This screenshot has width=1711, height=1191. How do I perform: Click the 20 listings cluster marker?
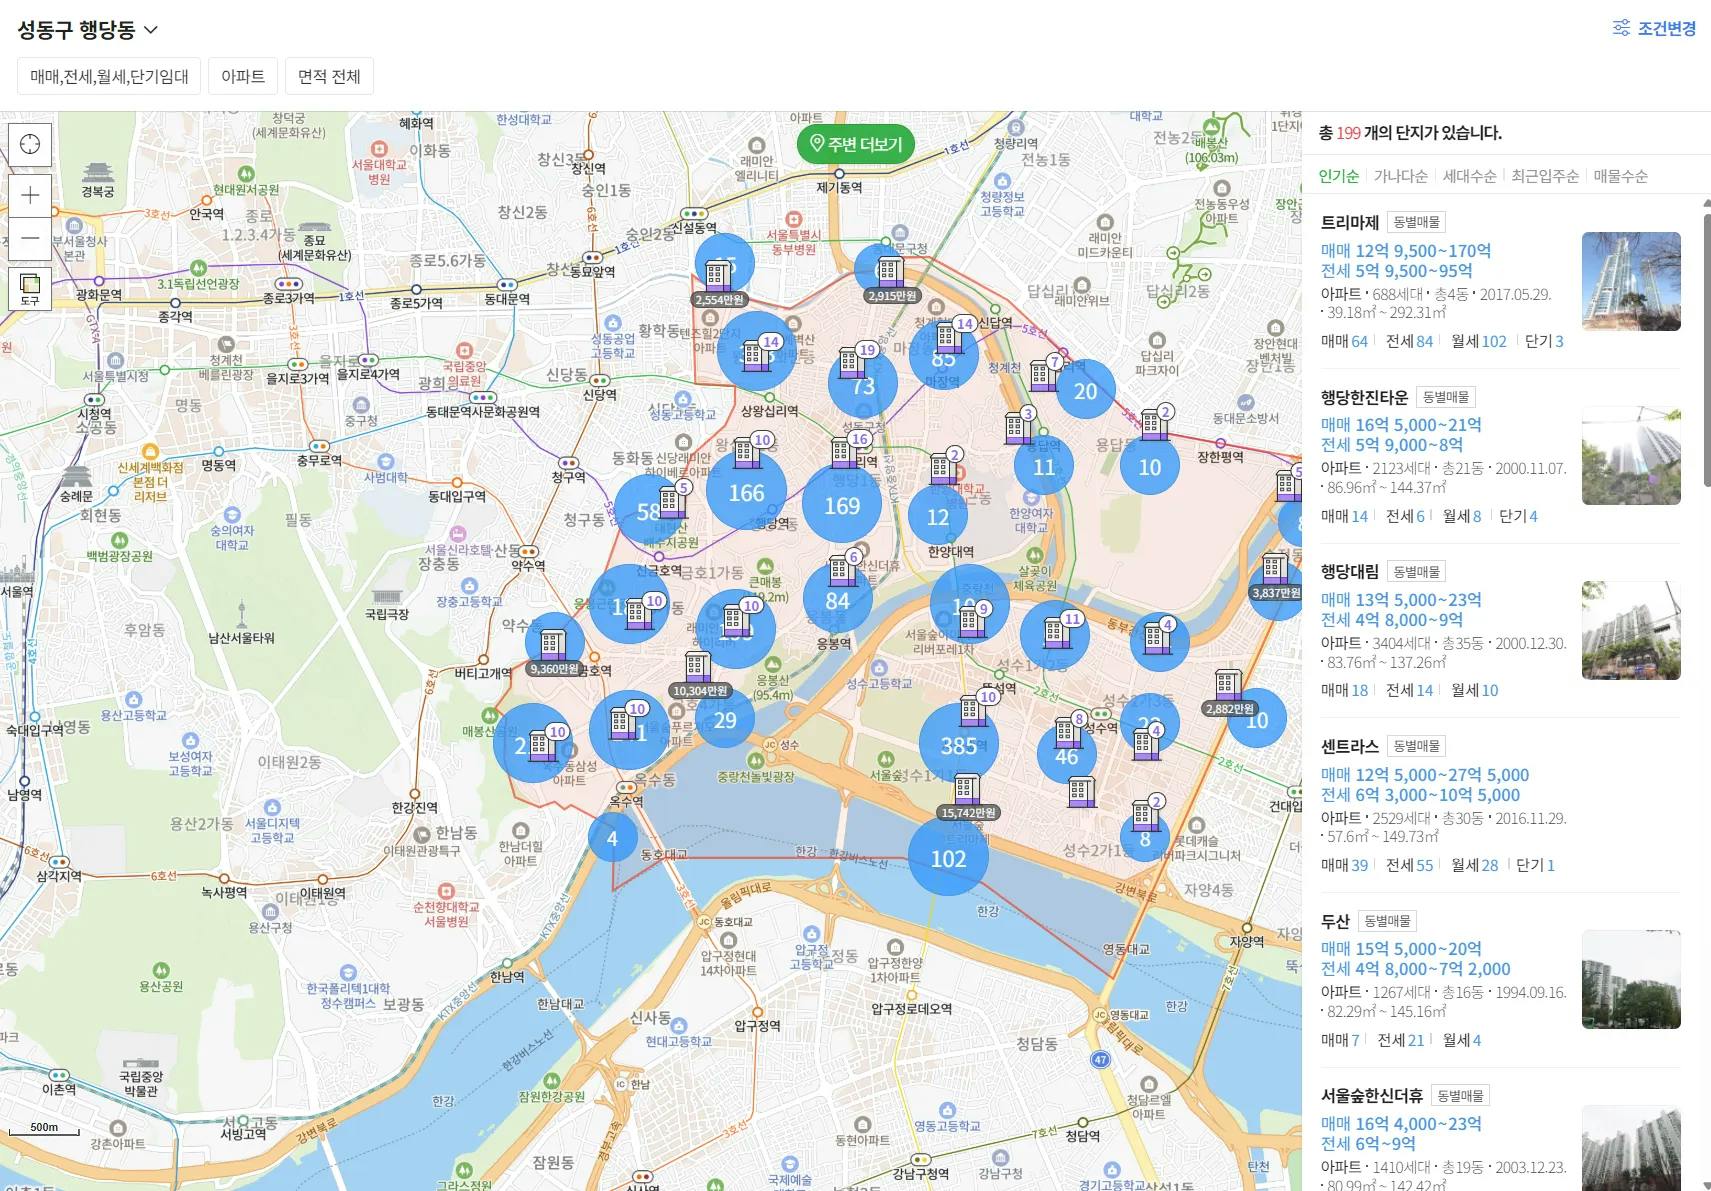1085,390
